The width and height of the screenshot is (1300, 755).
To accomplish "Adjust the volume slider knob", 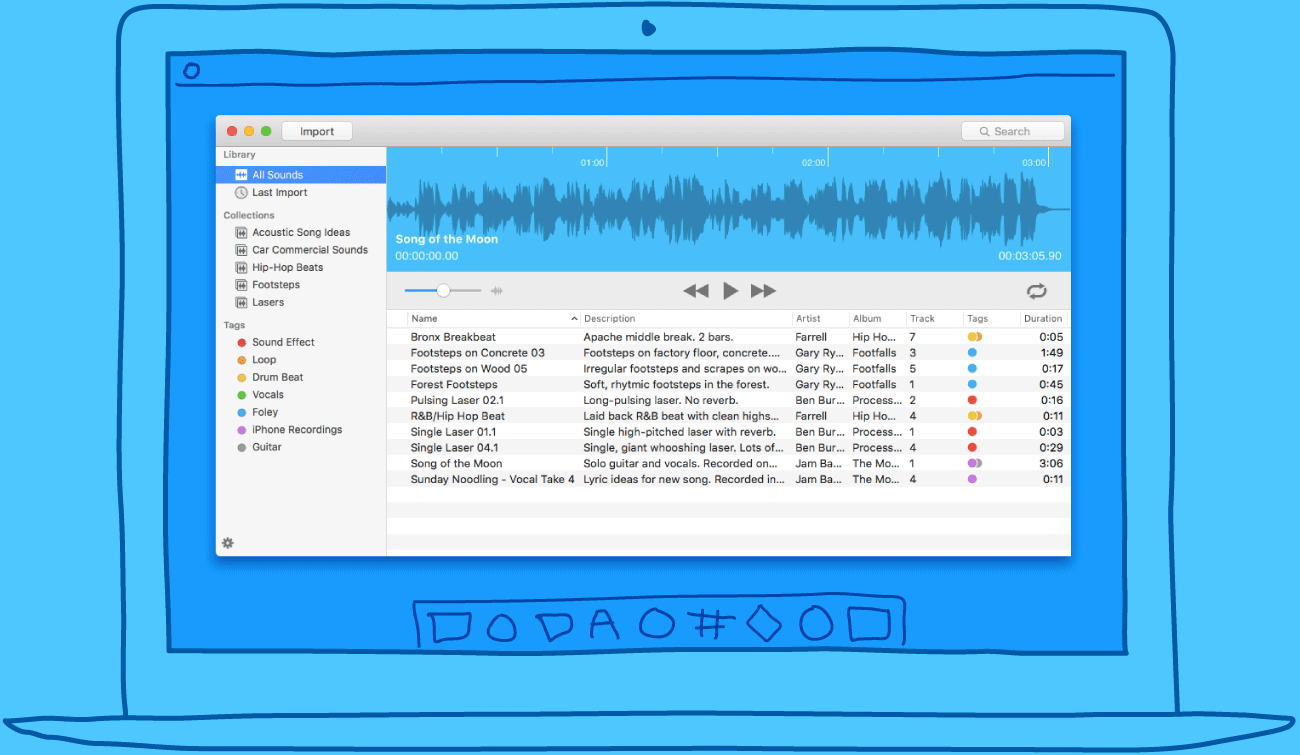I will (x=443, y=291).
